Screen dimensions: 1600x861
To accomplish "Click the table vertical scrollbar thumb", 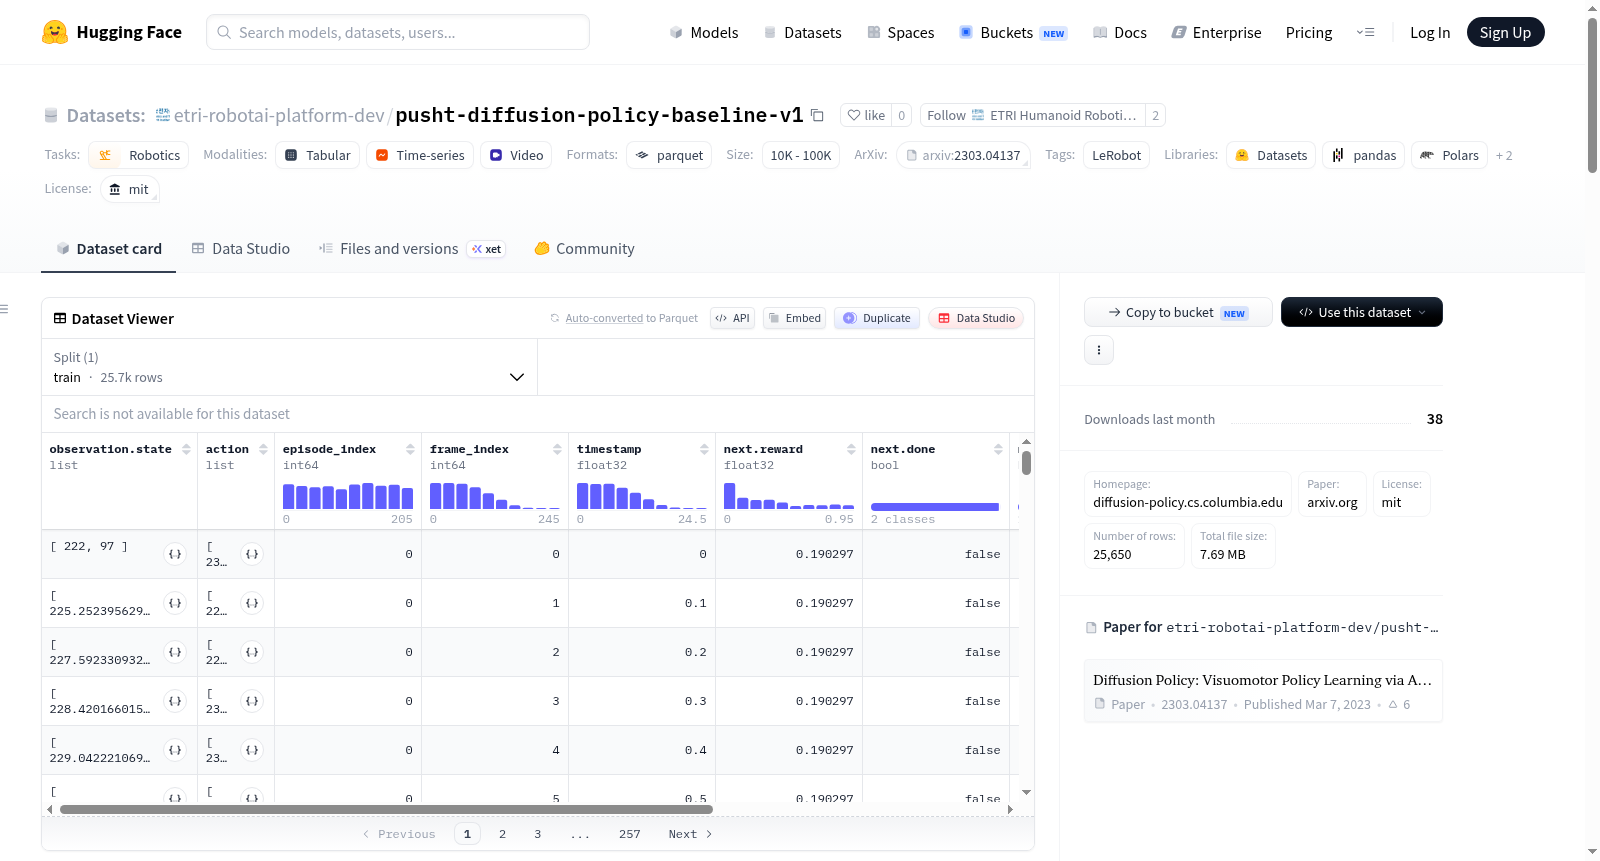I will coord(1026,463).
